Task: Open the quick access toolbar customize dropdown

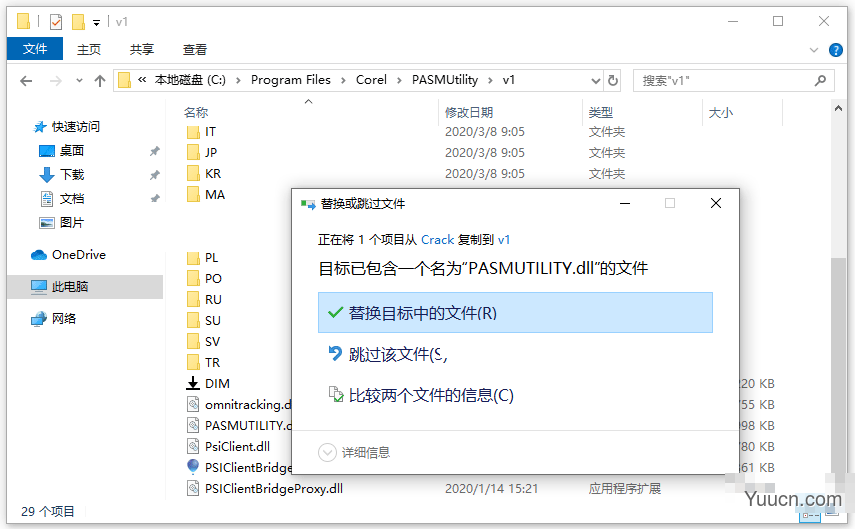Action: (x=97, y=22)
